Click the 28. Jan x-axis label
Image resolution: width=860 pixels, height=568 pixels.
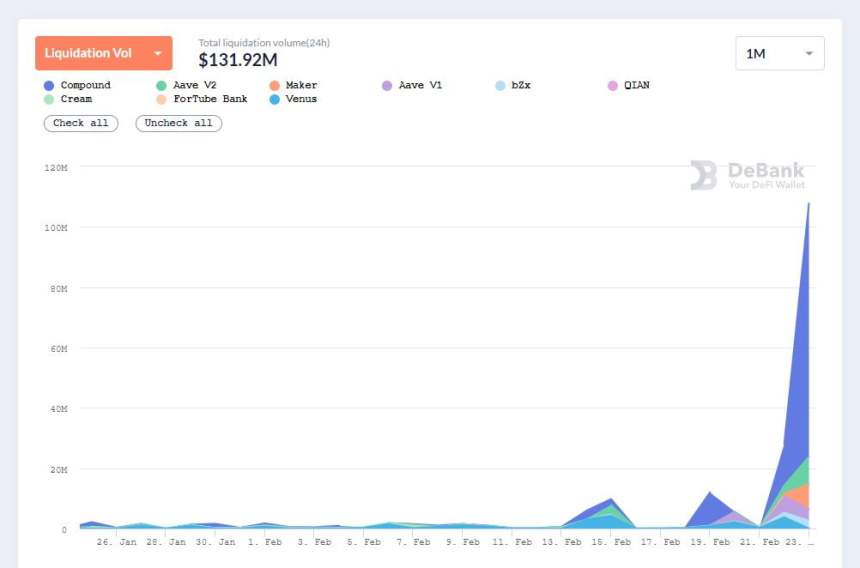coord(166,542)
